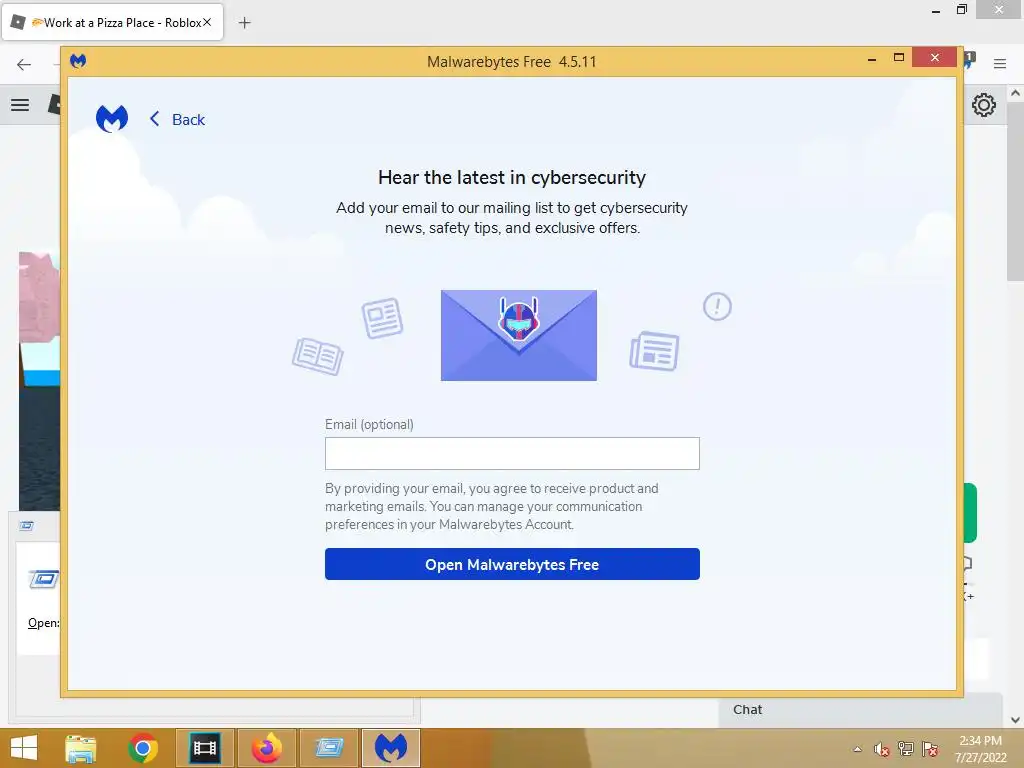
Task: Switch to Malwarebytes on the taskbar
Action: (x=391, y=748)
